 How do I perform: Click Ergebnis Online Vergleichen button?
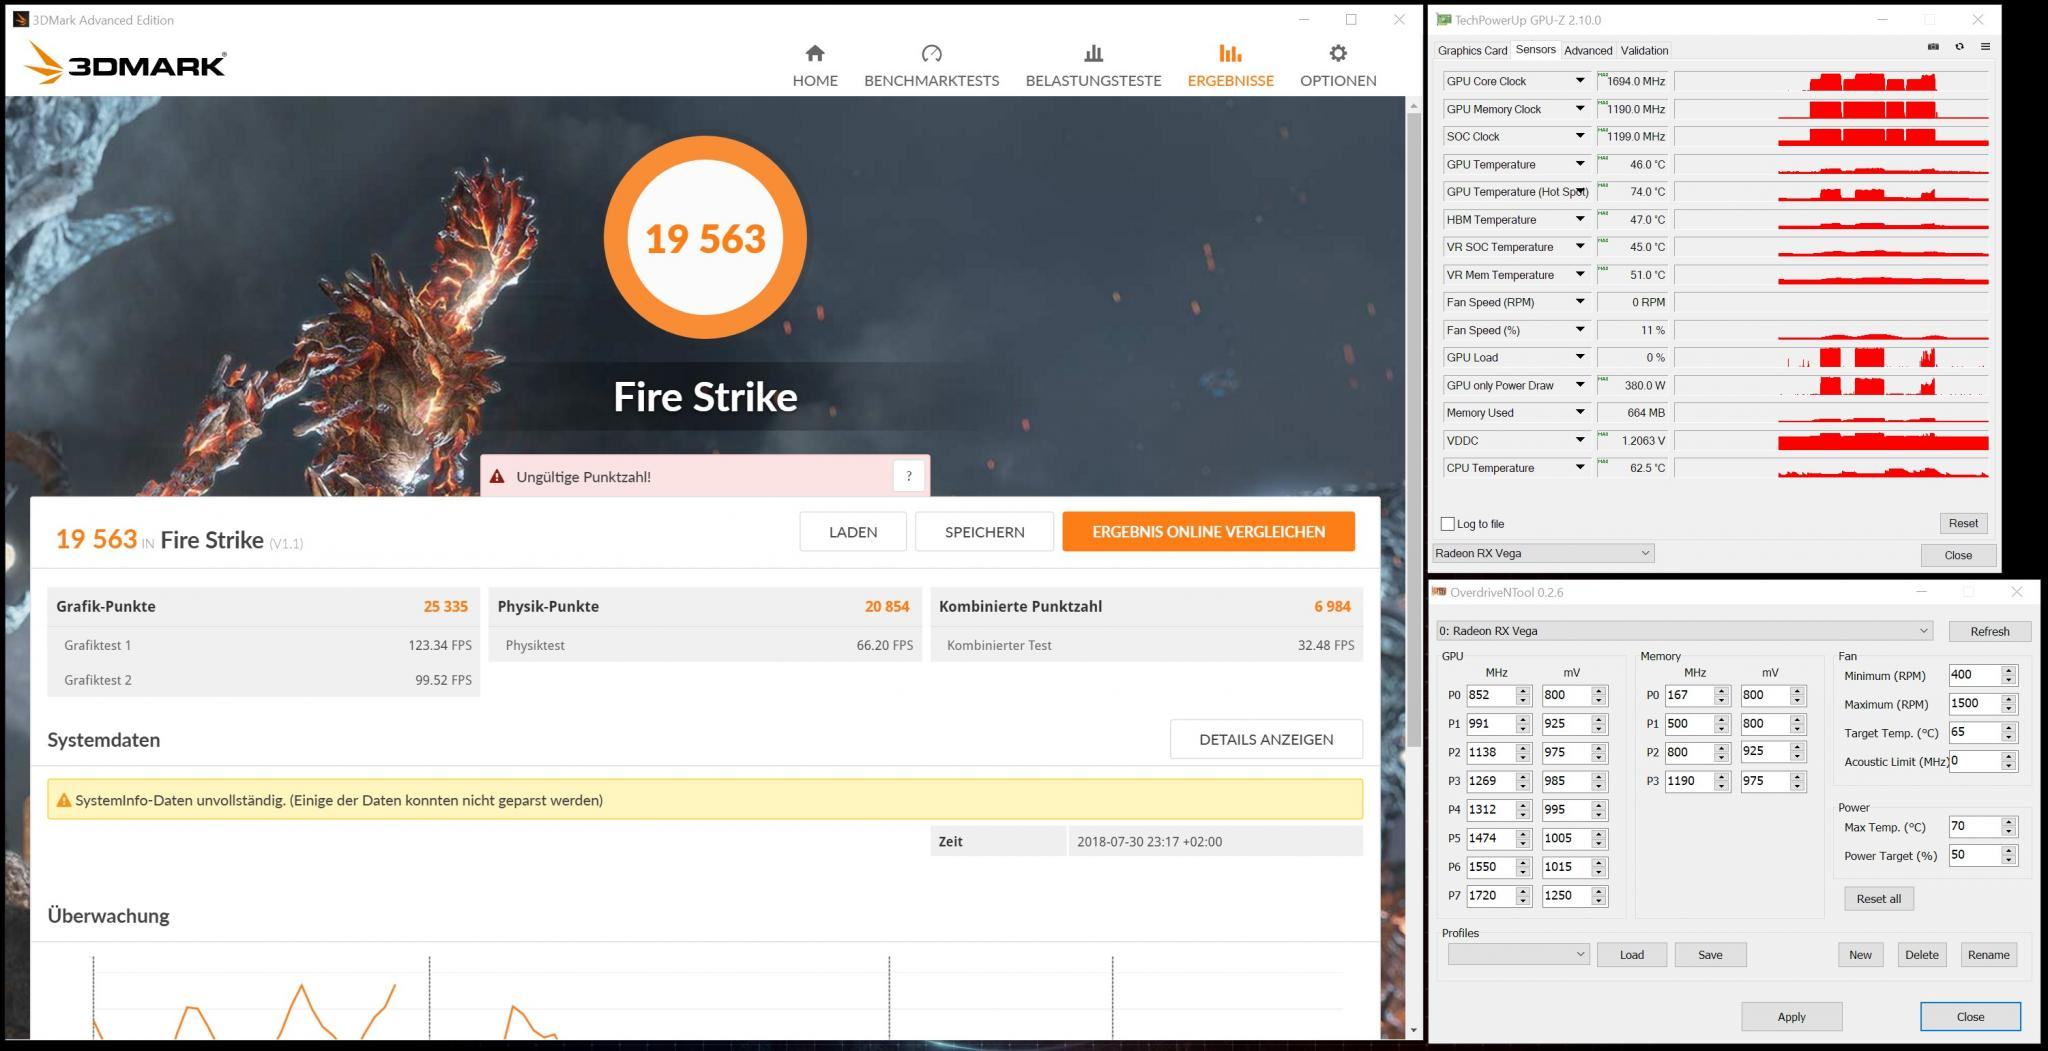pos(1208,532)
